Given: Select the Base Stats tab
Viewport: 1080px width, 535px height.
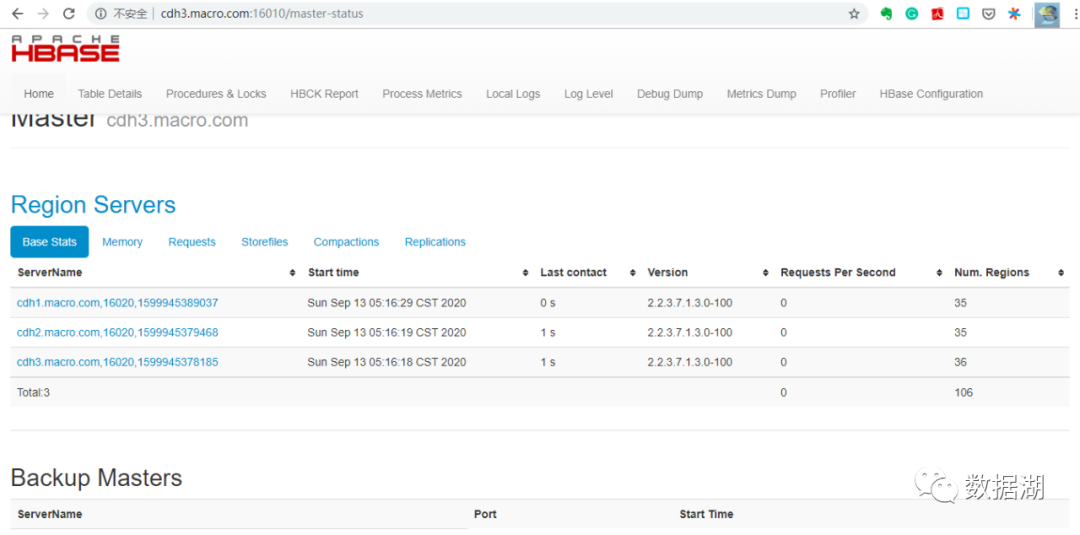Looking at the screenshot, I should pos(50,242).
